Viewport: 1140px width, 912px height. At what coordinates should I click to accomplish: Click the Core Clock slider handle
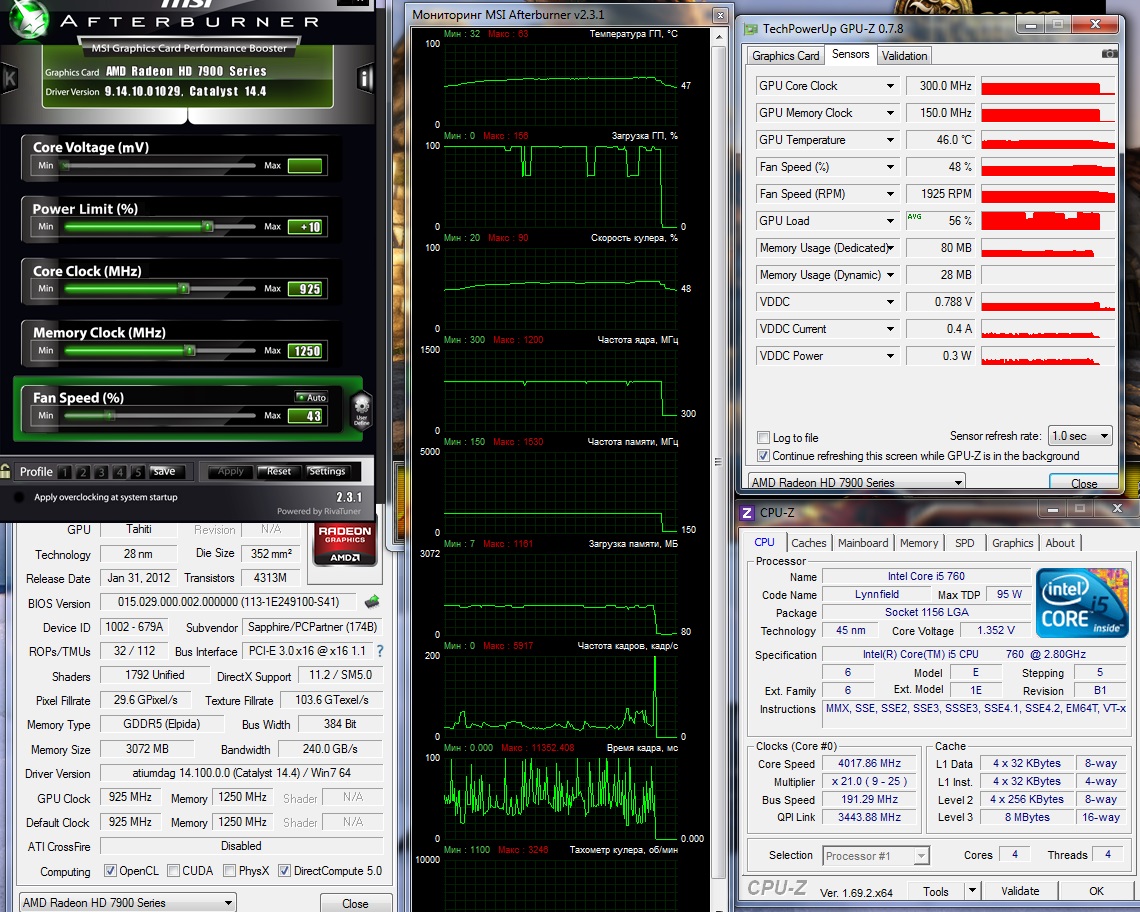pos(184,289)
